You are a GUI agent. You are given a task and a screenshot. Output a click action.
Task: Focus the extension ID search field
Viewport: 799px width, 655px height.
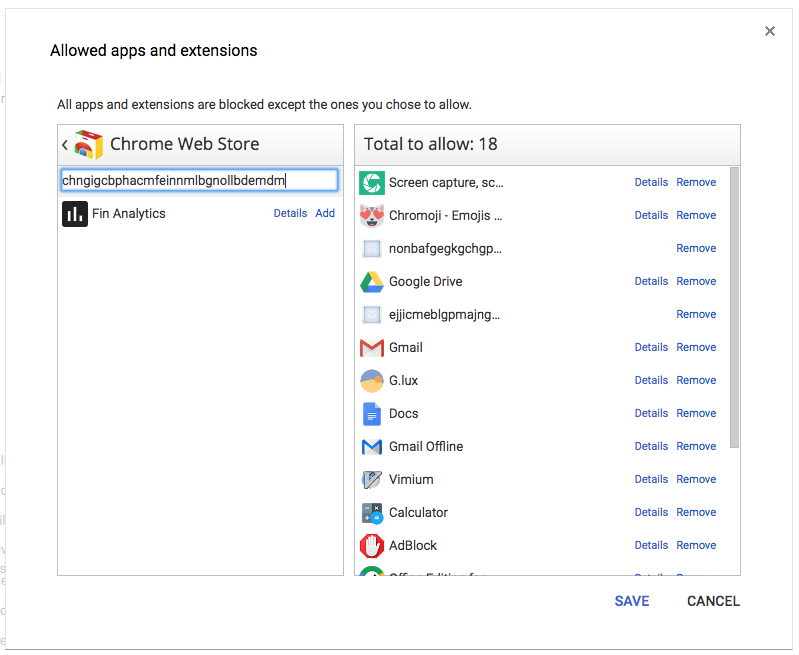click(x=199, y=180)
